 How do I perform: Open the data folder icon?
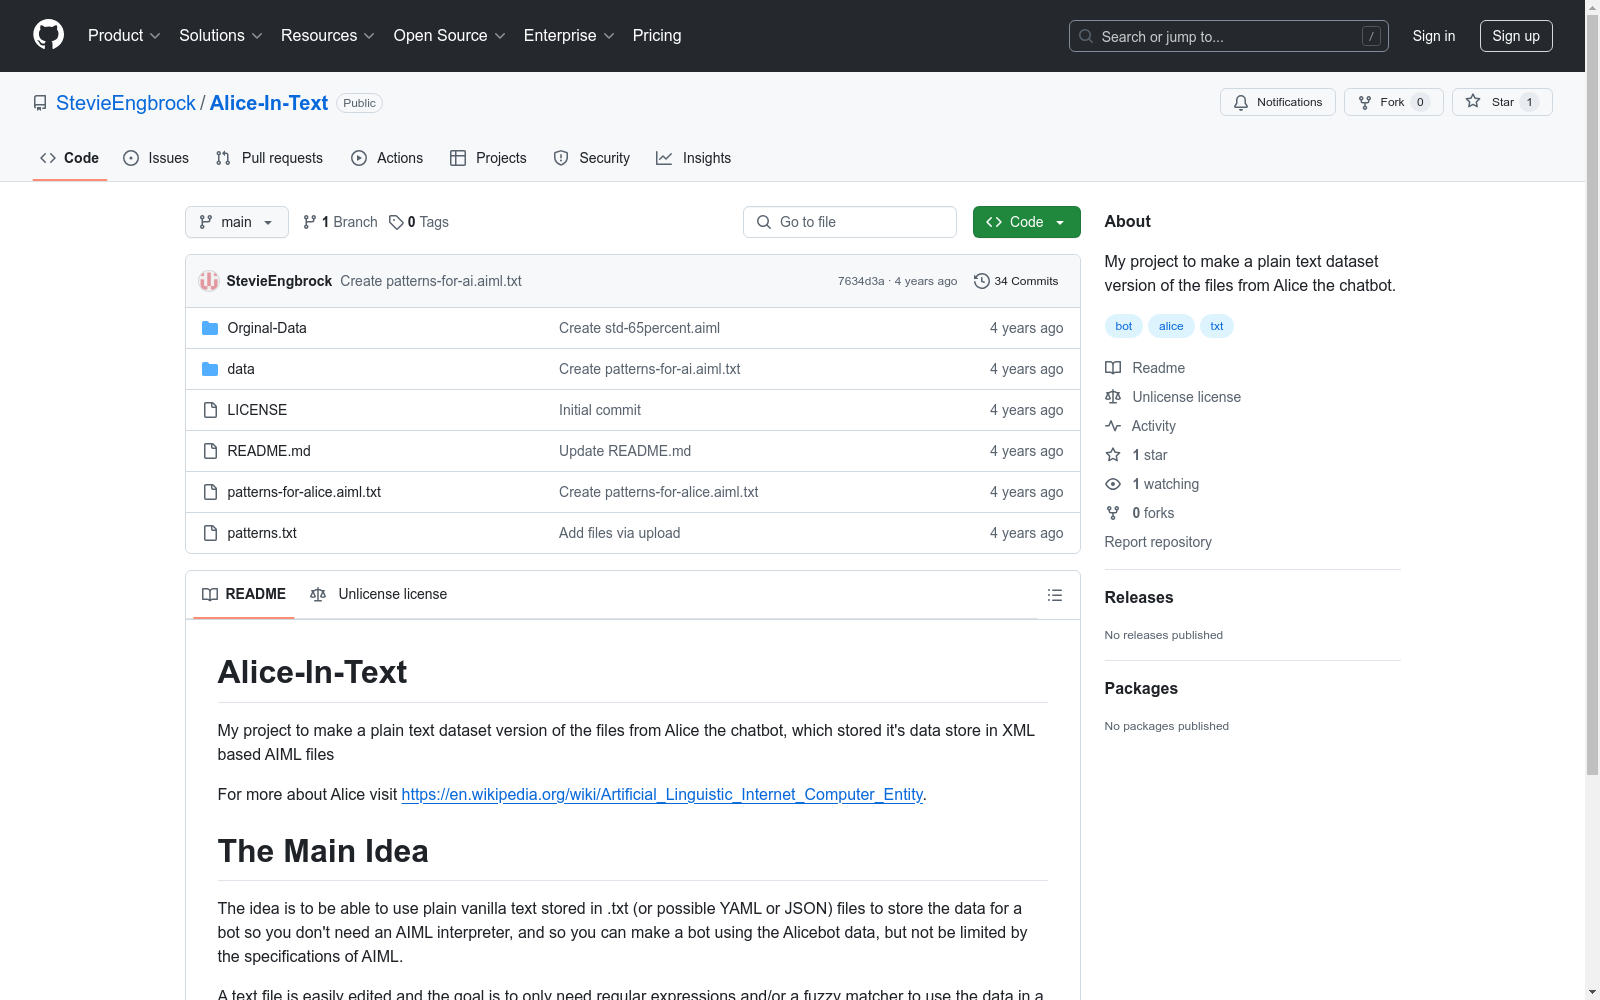pyautogui.click(x=210, y=369)
